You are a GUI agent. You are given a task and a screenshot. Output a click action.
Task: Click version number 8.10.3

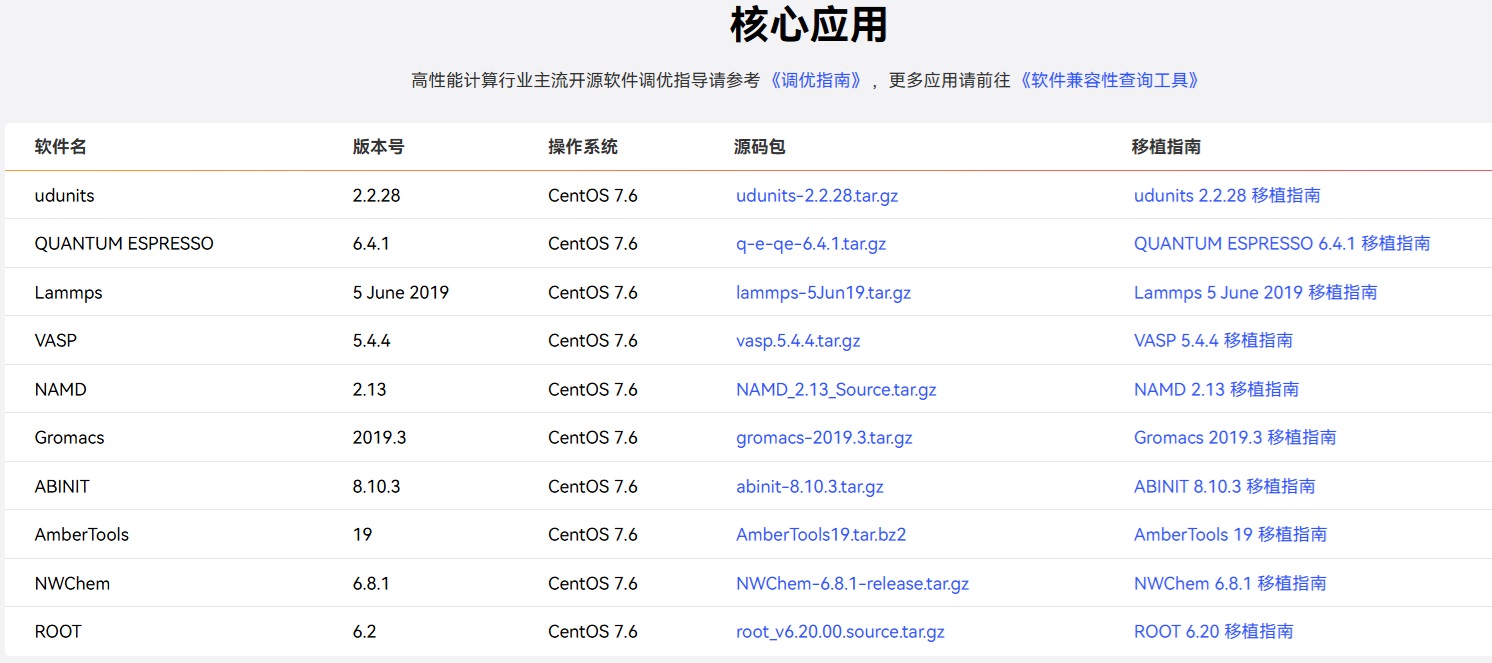click(x=377, y=487)
